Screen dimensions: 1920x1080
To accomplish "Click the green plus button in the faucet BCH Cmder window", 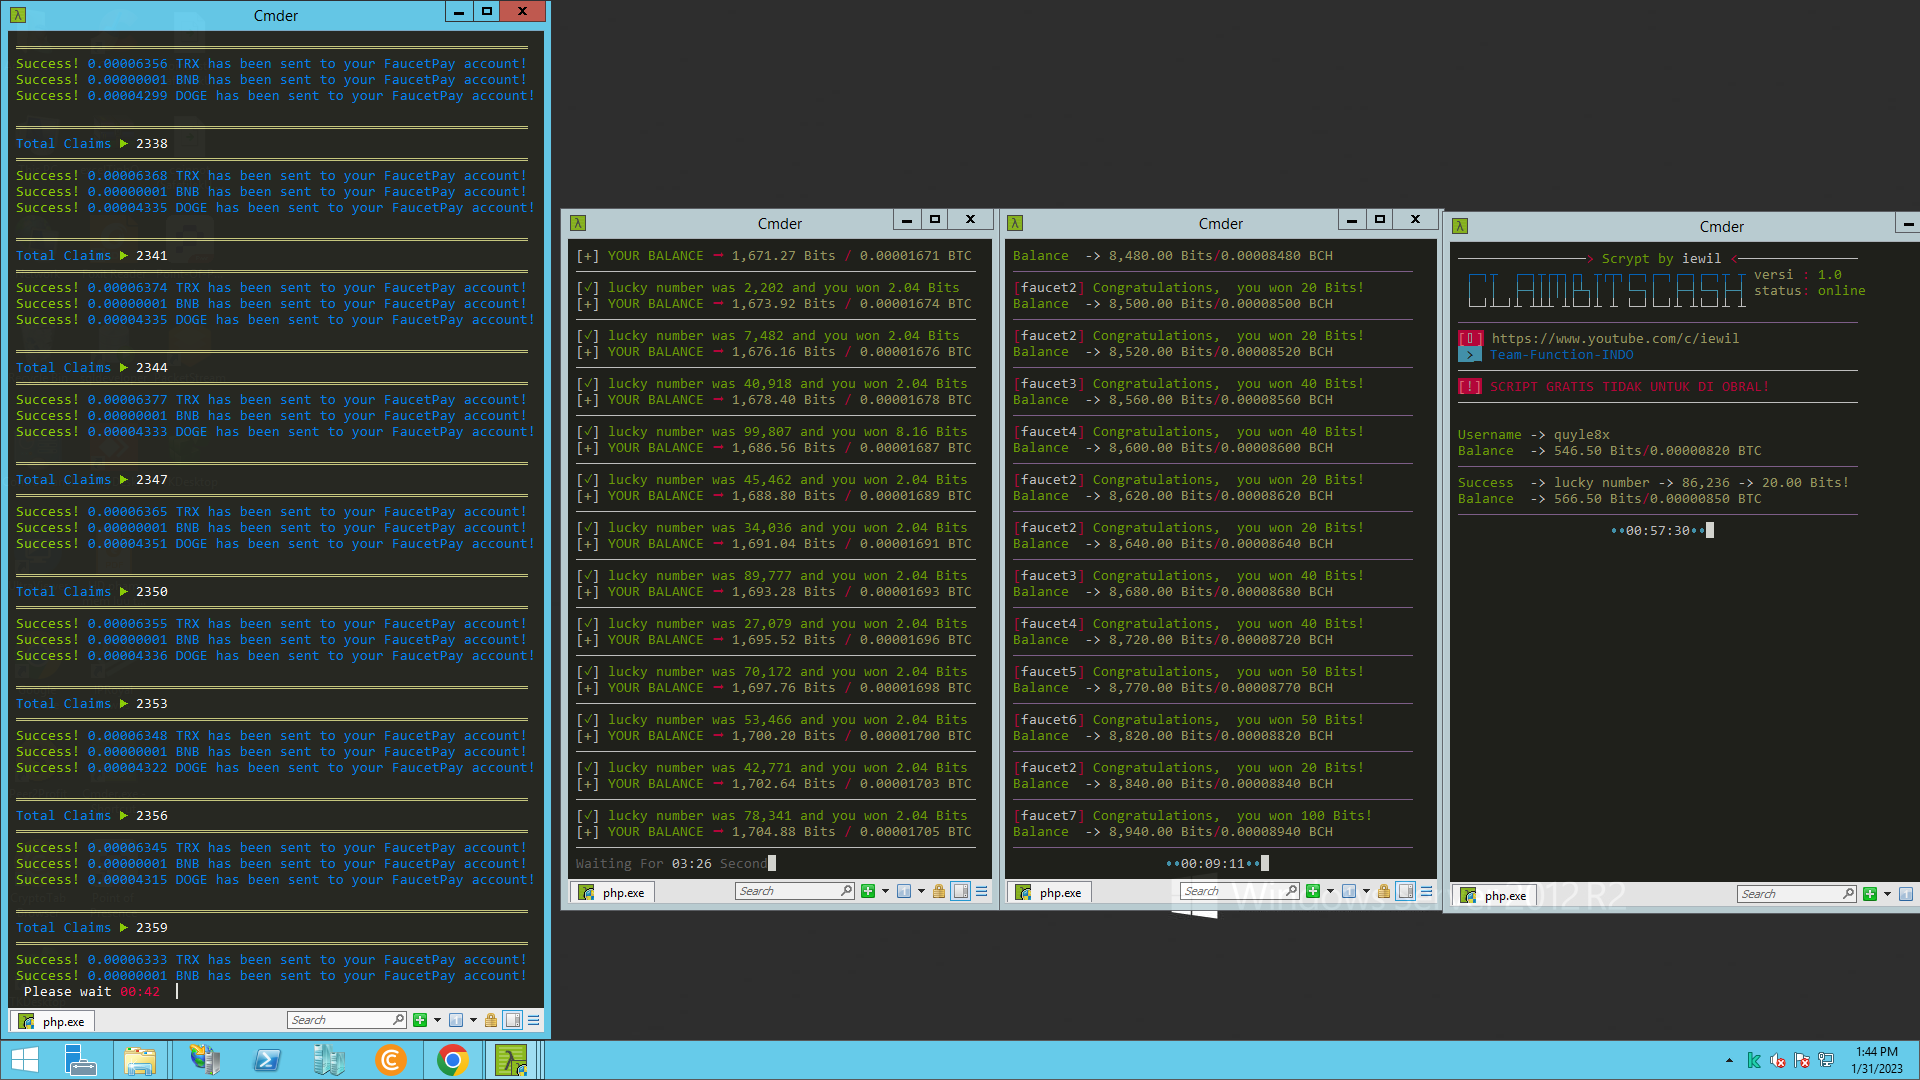I will (1313, 891).
